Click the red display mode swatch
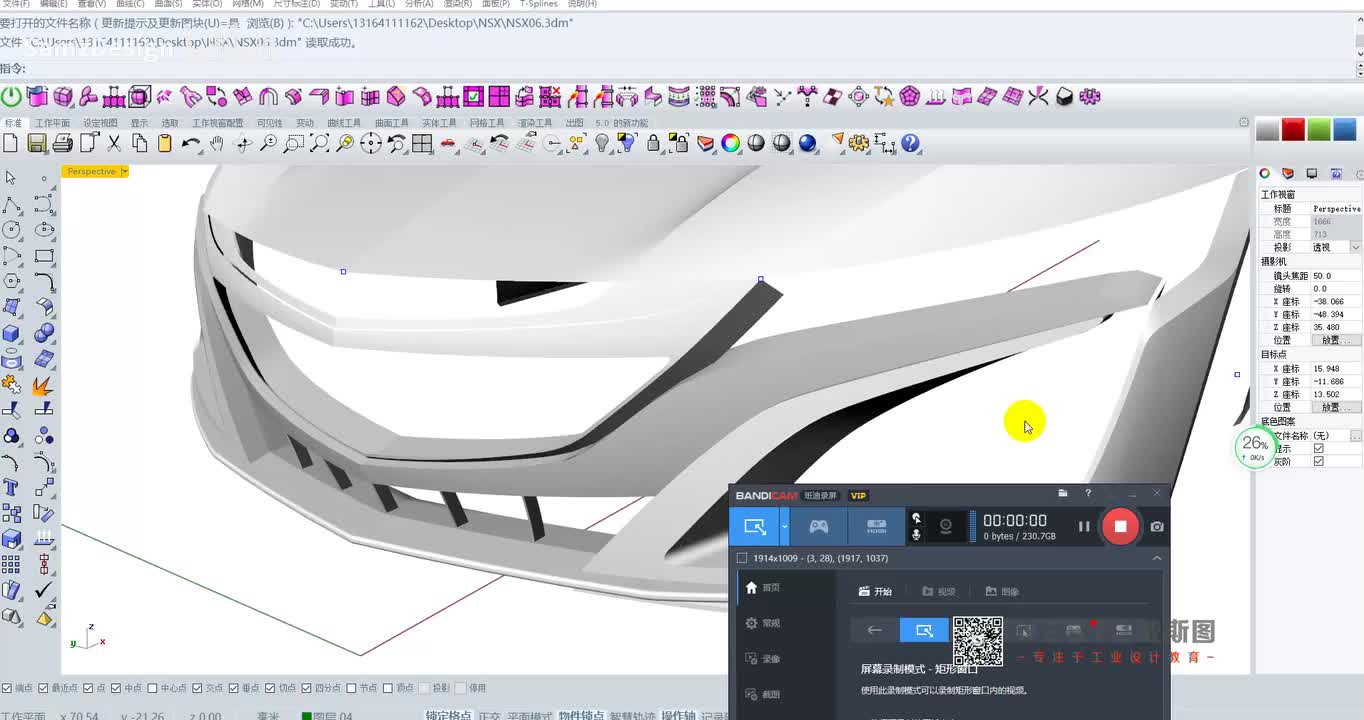 click(1293, 130)
